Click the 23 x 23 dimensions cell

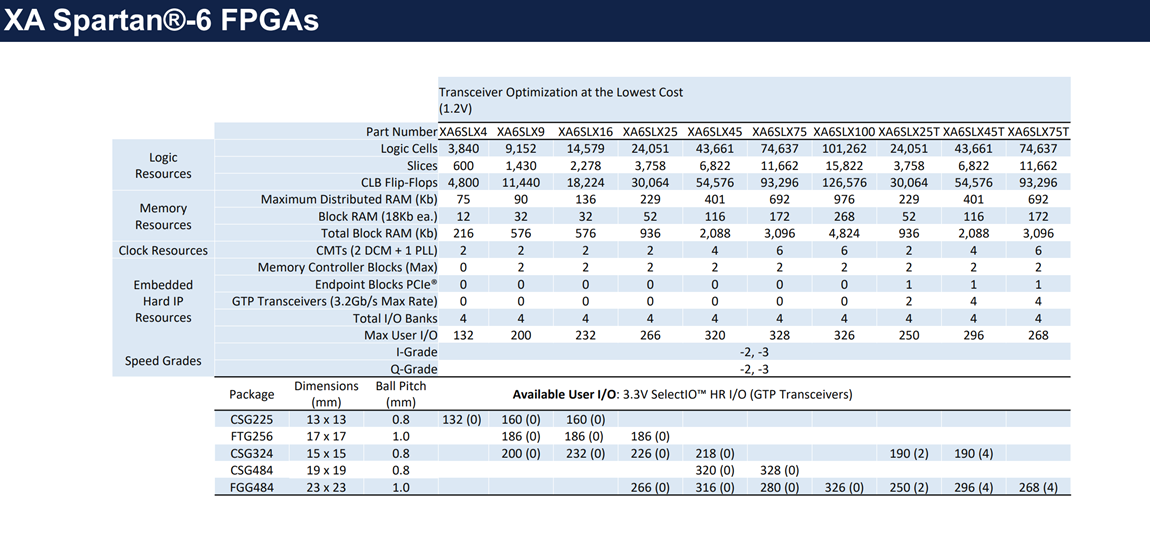click(326, 487)
